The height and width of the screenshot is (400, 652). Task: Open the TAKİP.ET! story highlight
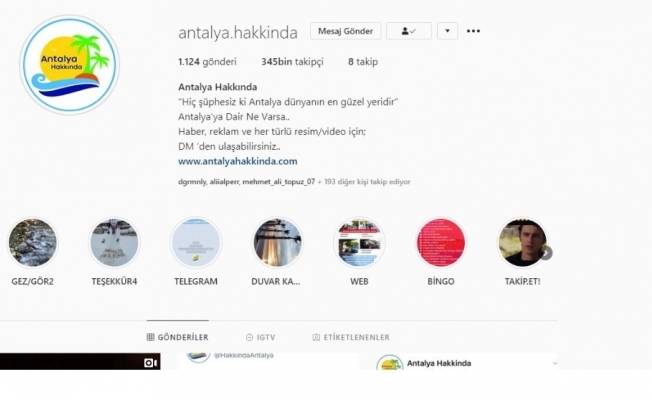tap(522, 243)
